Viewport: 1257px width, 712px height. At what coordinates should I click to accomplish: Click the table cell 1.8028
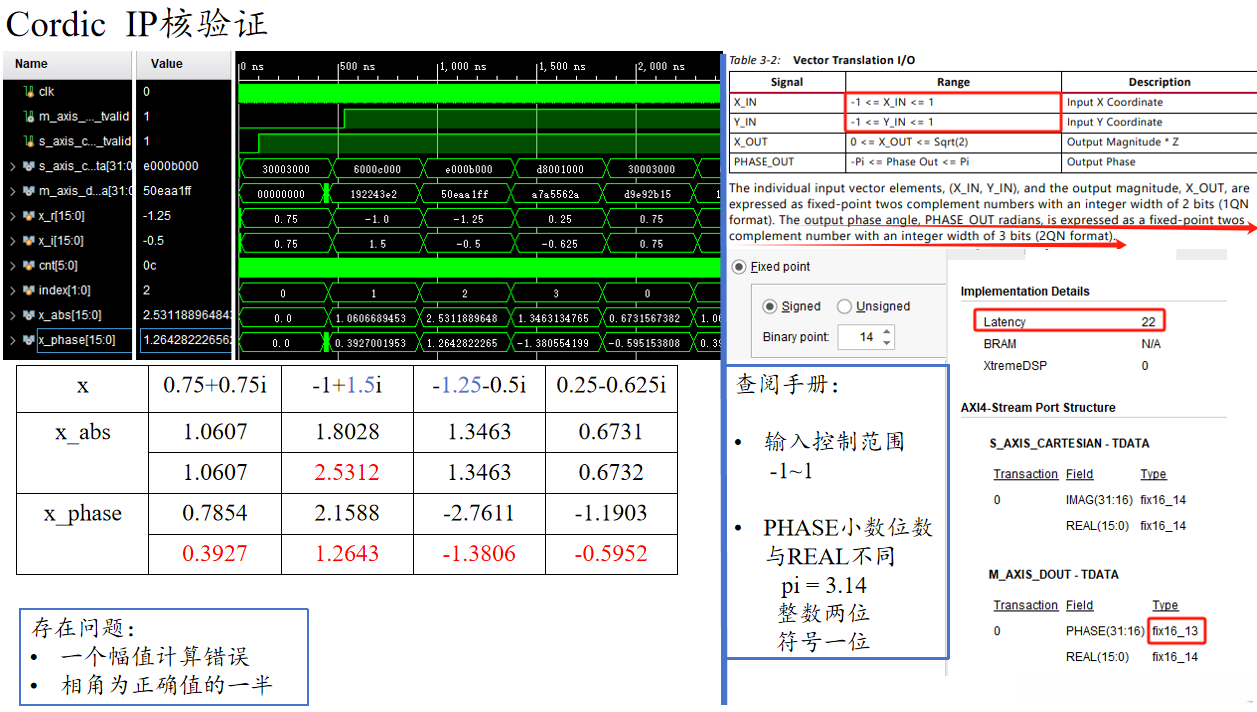pyautogui.click(x=347, y=432)
